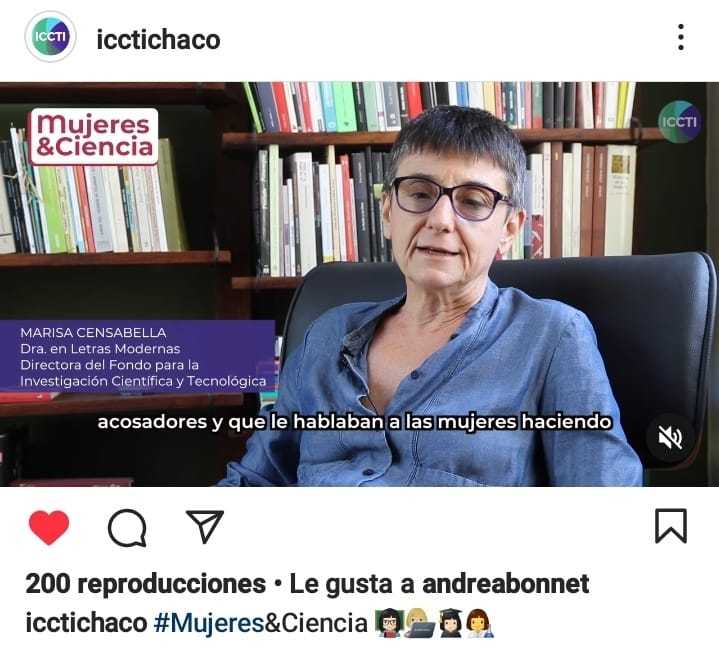Click the subtitle text on the video
Screen dimensions: 719x667
pos(354,422)
